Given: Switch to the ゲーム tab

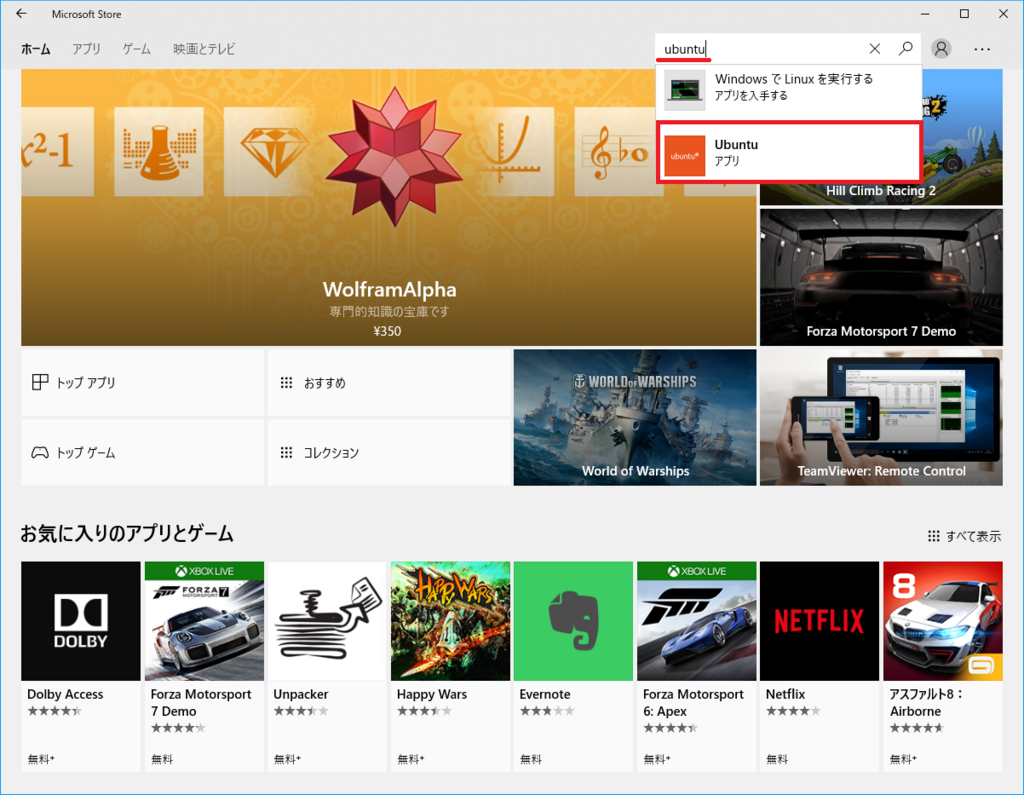Looking at the screenshot, I should (136, 49).
